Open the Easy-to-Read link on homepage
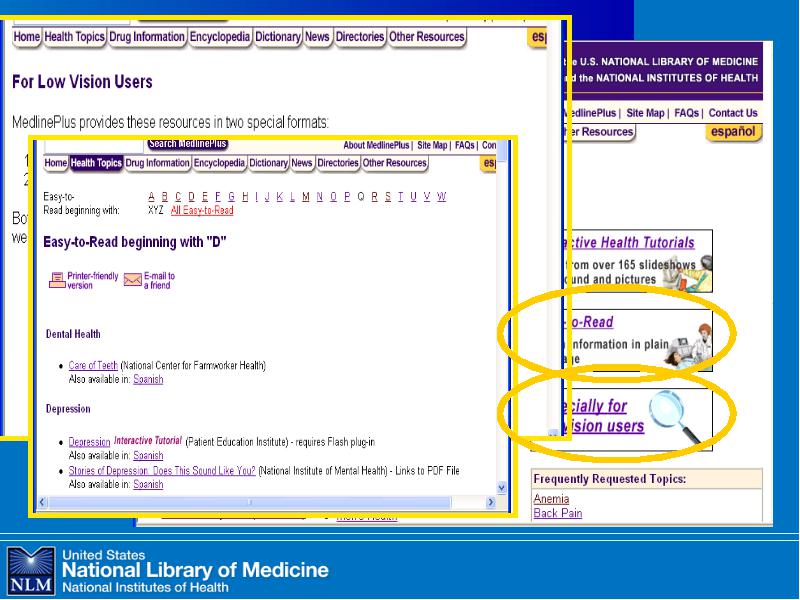 [589, 322]
